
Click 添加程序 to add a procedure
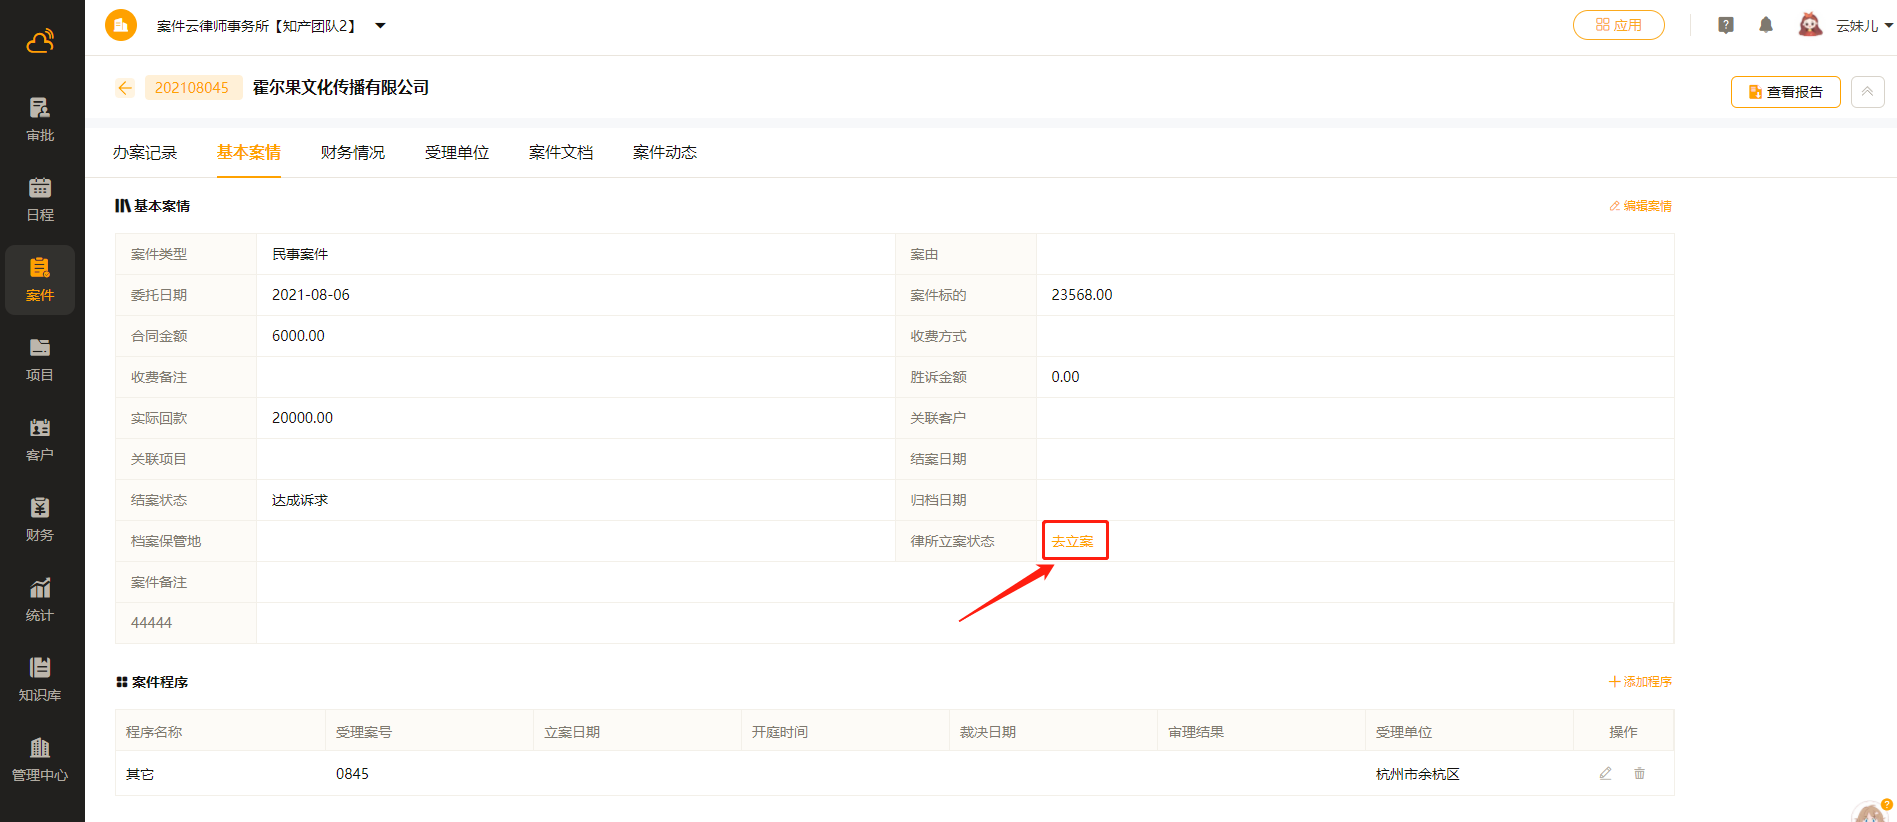click(x=1640, y=681)
